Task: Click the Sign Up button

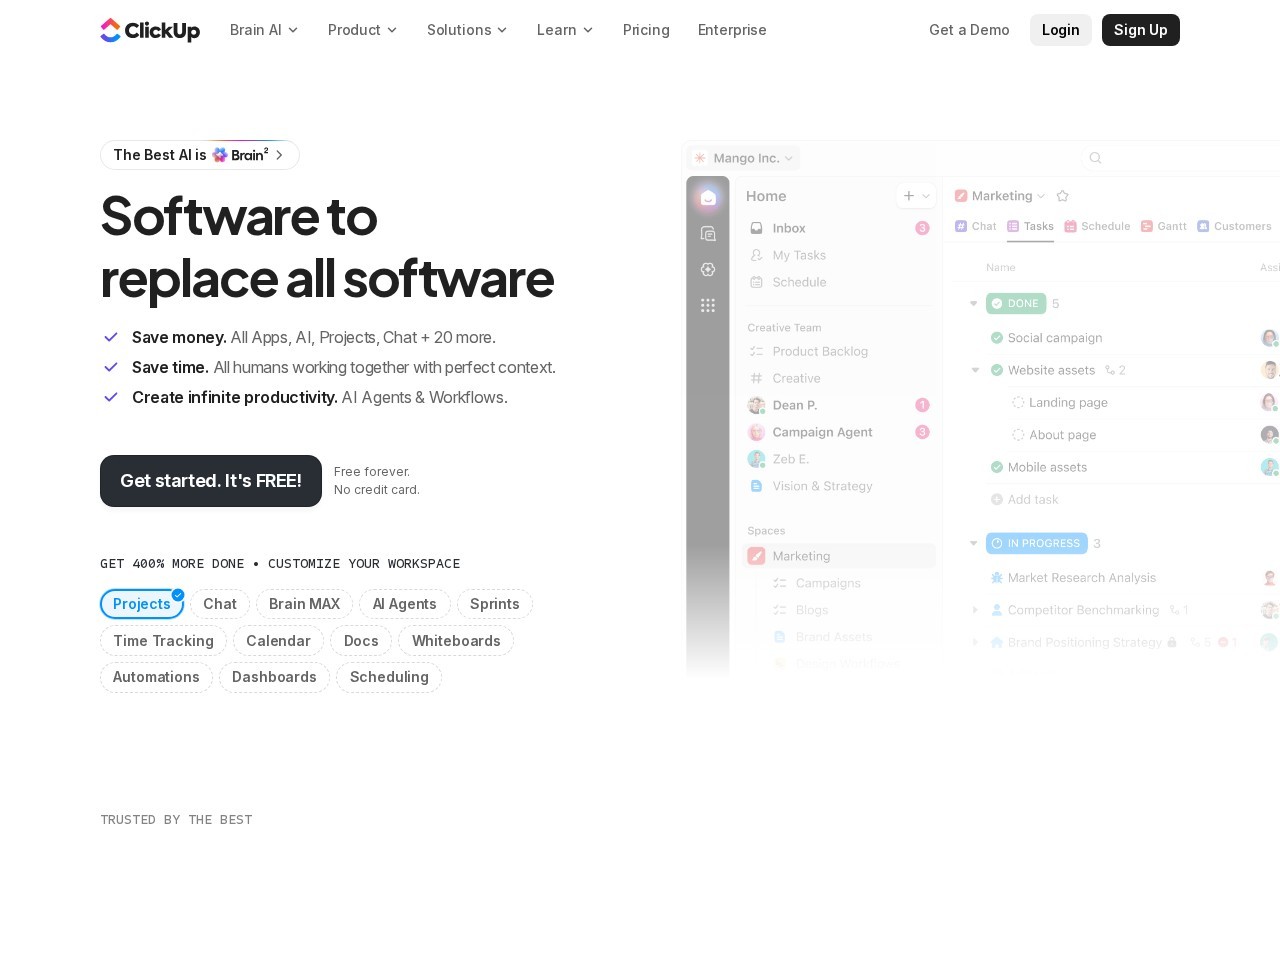Action: pos(1141,30)
